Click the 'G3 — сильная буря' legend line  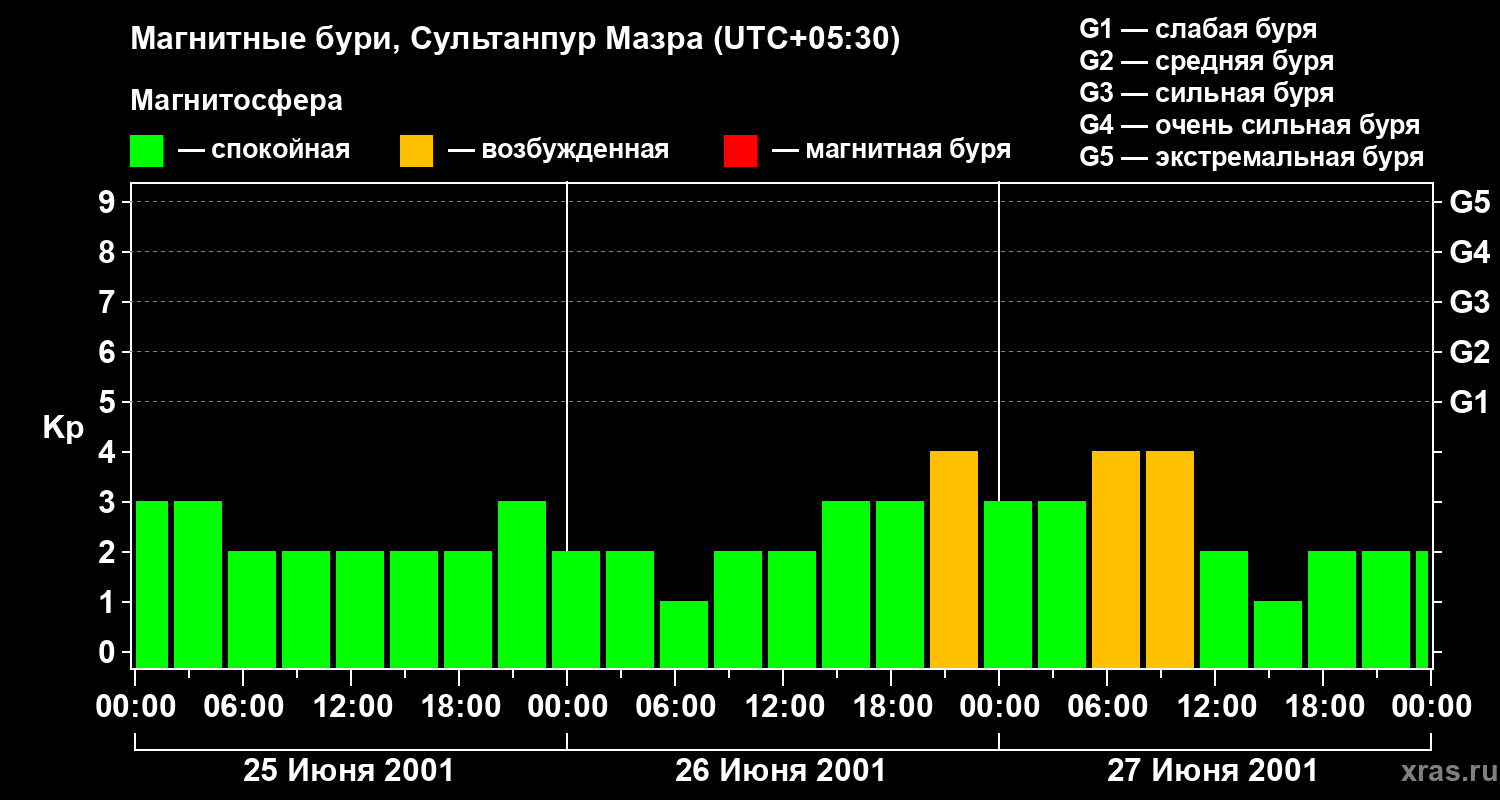[x=1206, y=93]
